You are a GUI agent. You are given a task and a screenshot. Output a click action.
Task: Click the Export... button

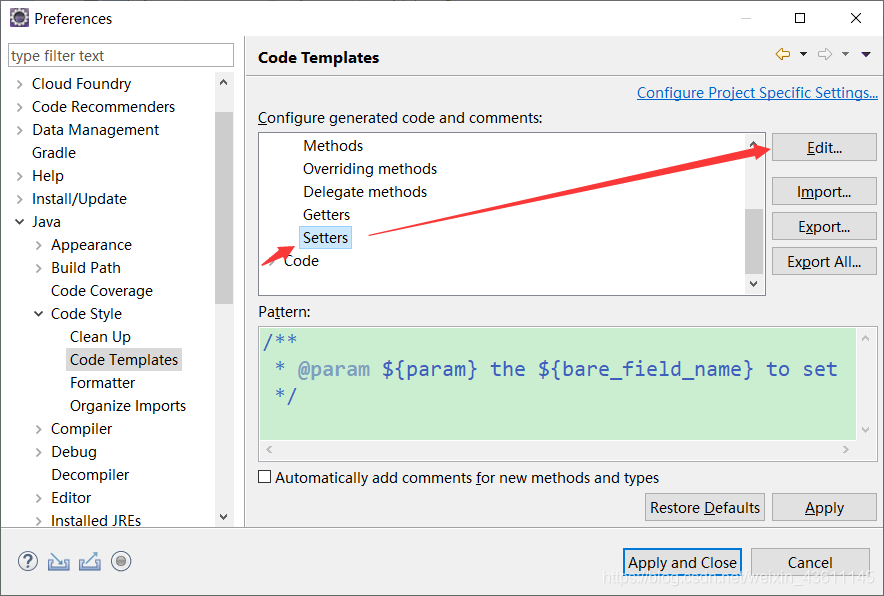click(824, 227)
